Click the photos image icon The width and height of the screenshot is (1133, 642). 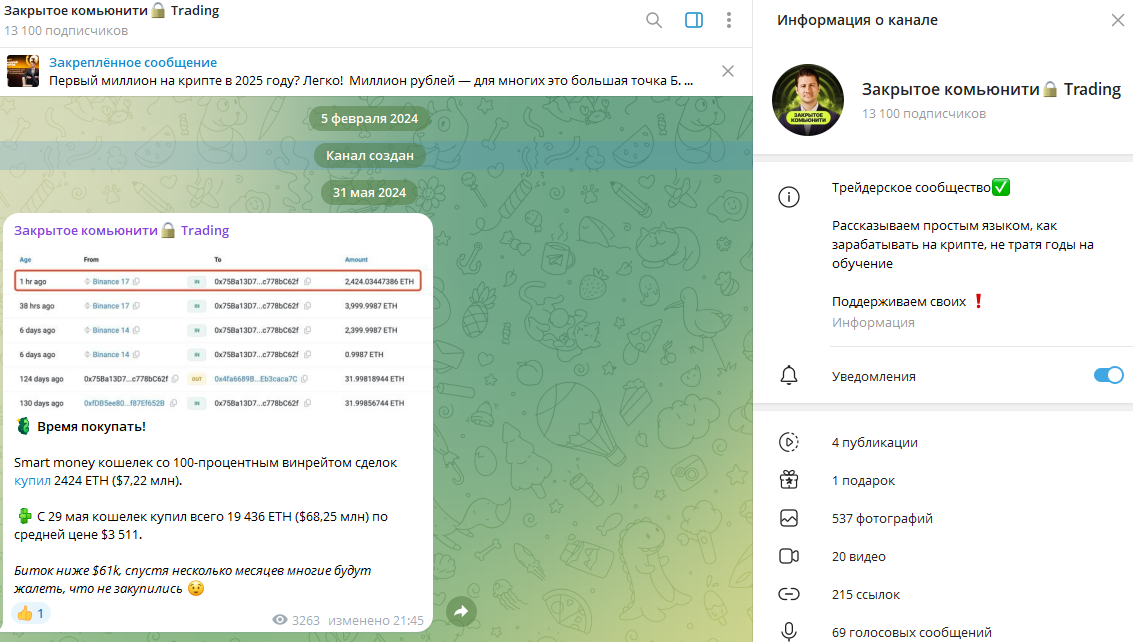(789, 518)
